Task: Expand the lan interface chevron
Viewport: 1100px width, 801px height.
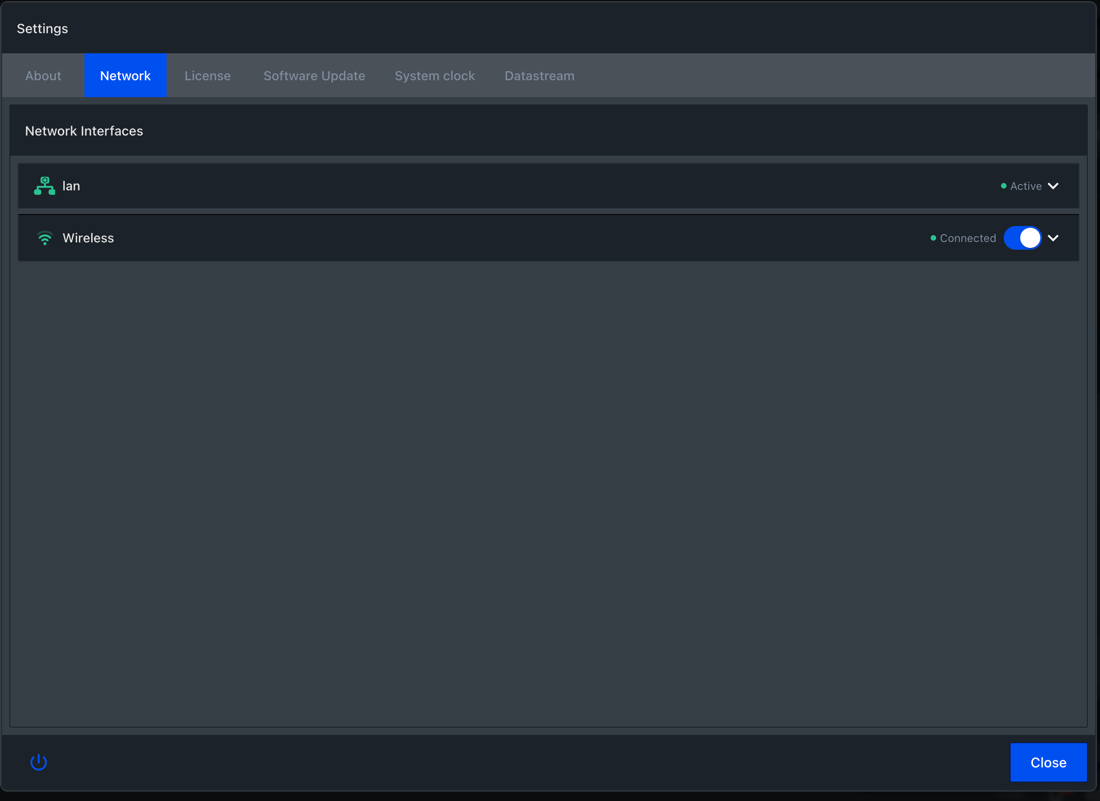Action: [1053, 186]
